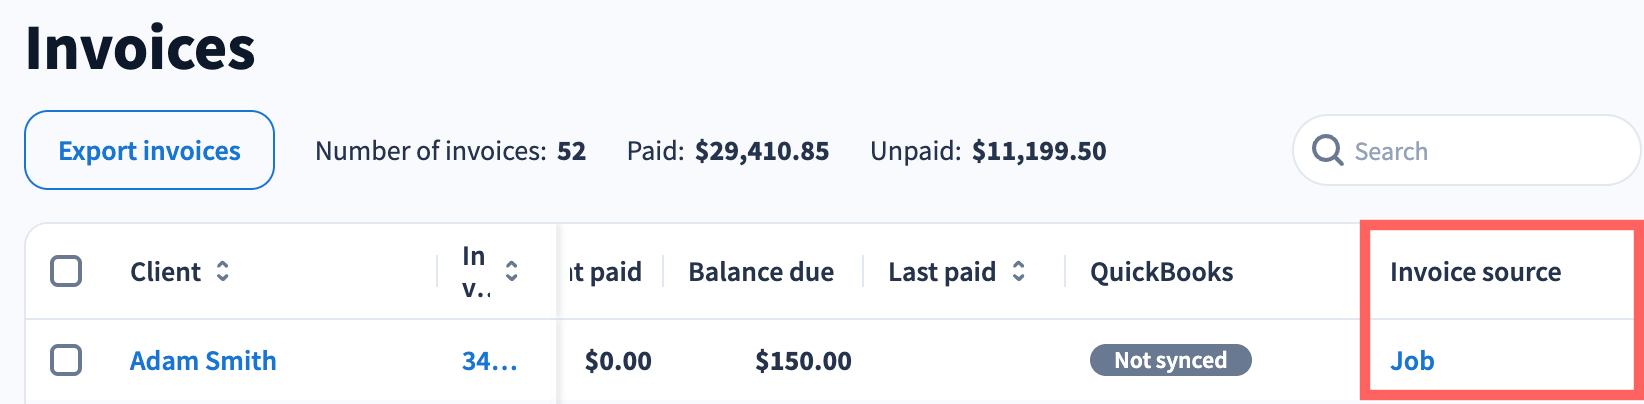Click the Unpaid total $11,199.50

tap(1038, 151)
